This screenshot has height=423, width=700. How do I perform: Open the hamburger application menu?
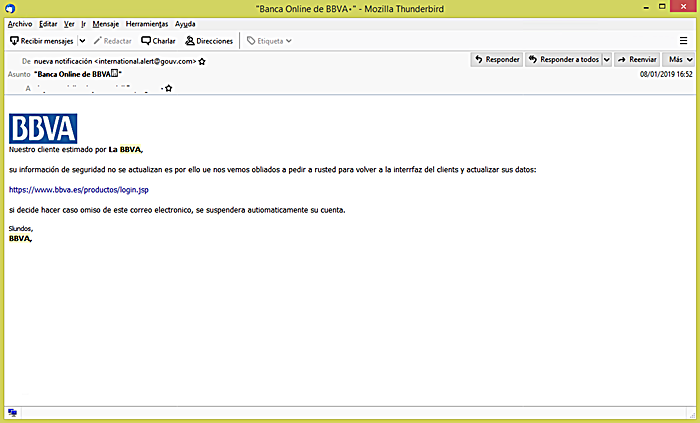683,41
